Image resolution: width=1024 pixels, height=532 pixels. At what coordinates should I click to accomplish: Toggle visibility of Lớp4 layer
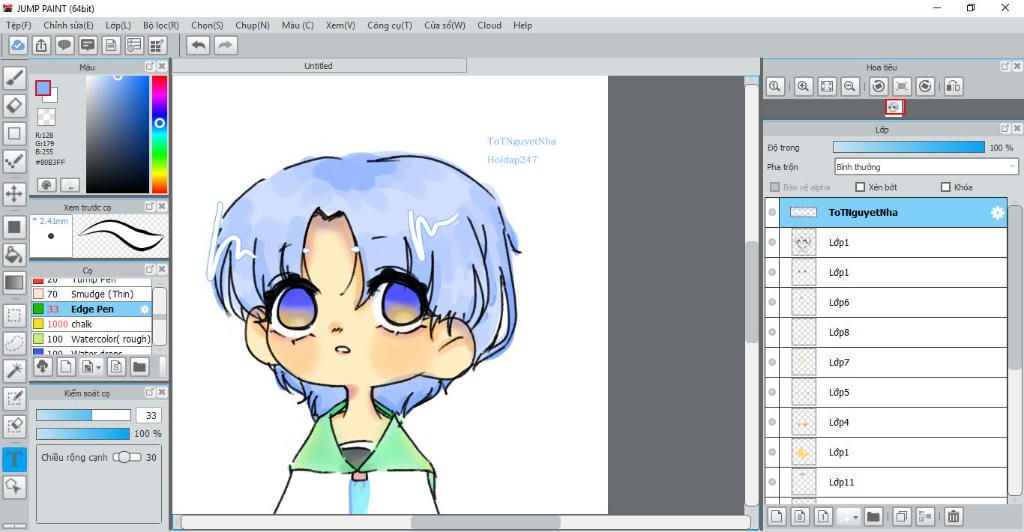(x=772, y=422)
